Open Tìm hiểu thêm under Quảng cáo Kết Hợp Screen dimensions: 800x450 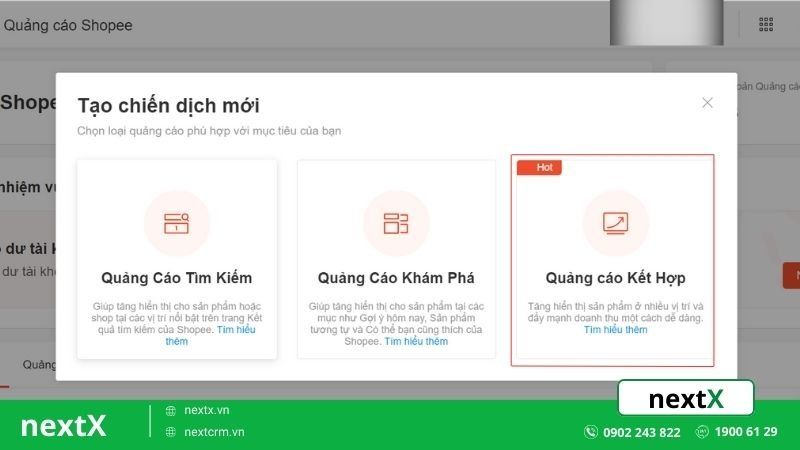coord(615,330)
